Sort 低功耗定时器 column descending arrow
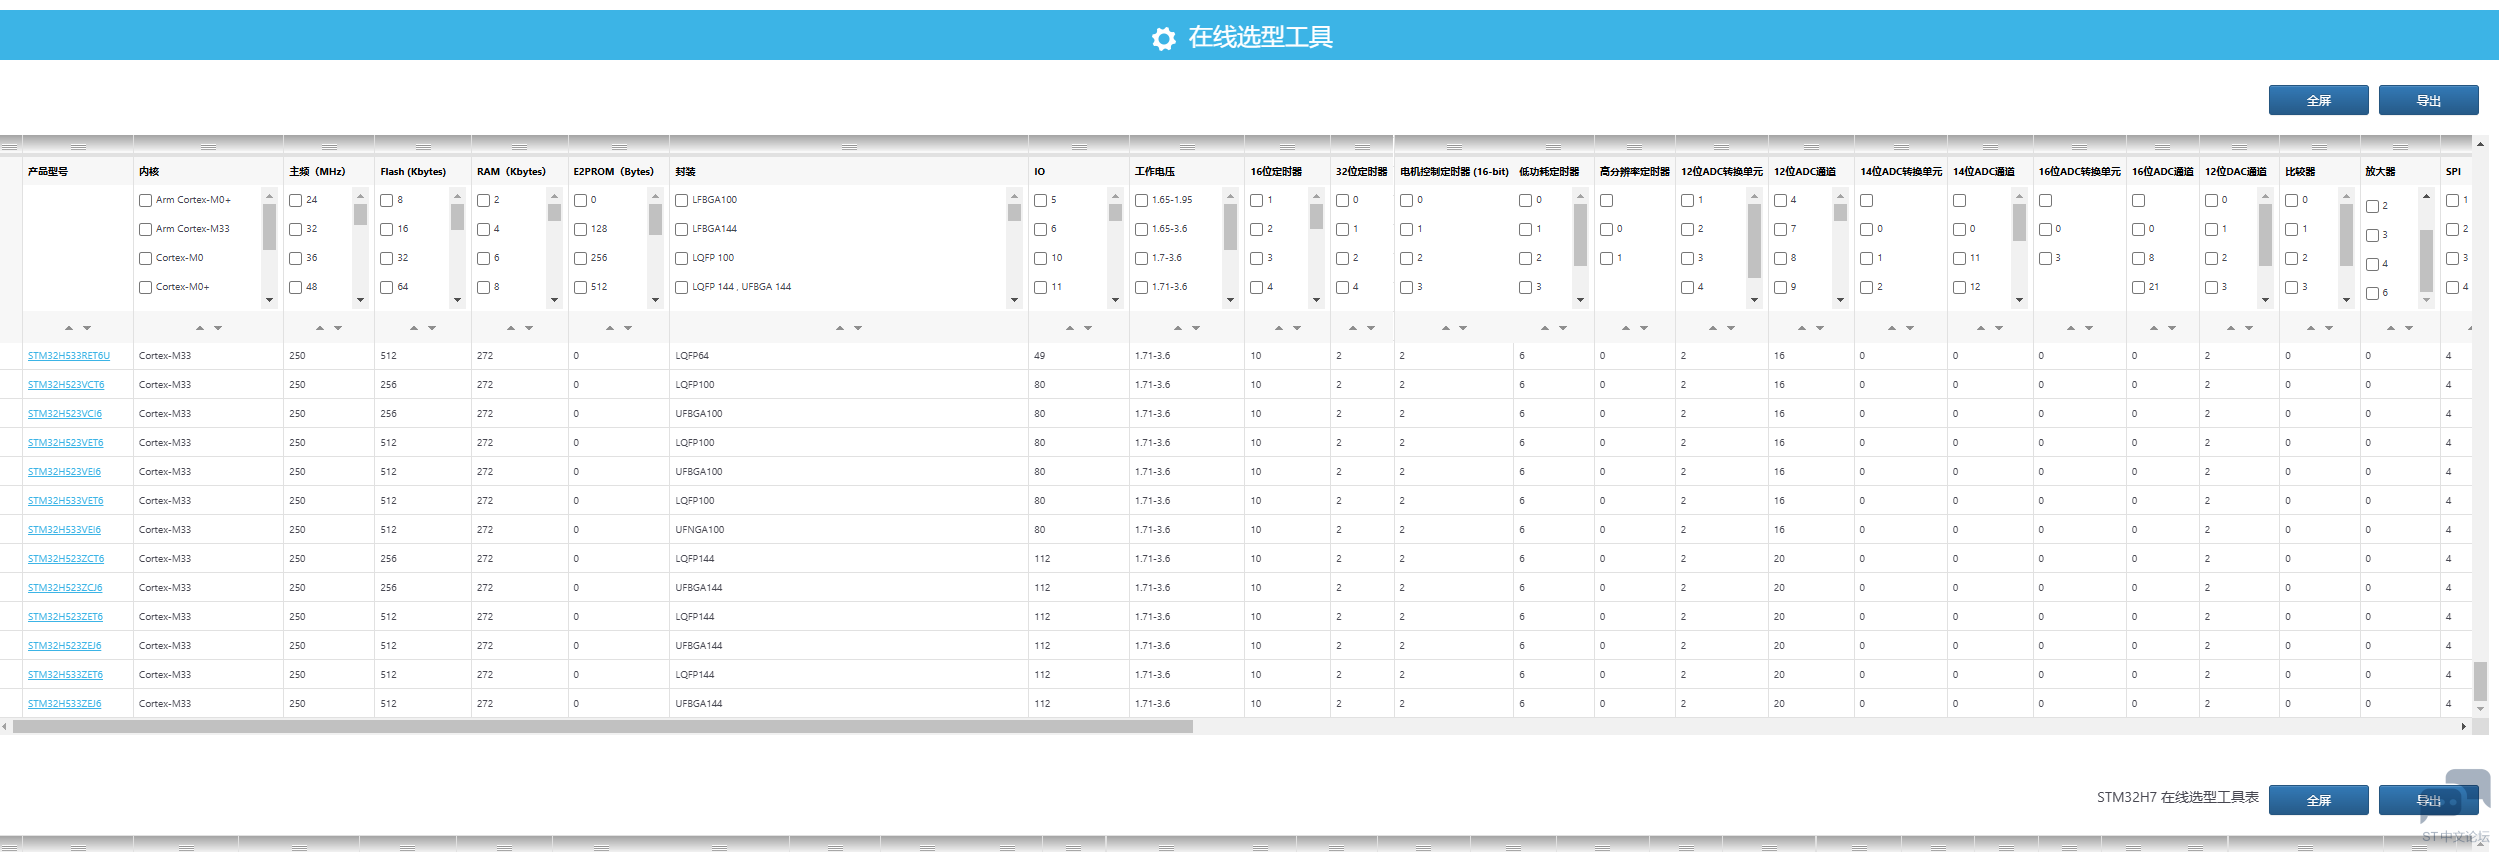 click(x=1563, y=328)
